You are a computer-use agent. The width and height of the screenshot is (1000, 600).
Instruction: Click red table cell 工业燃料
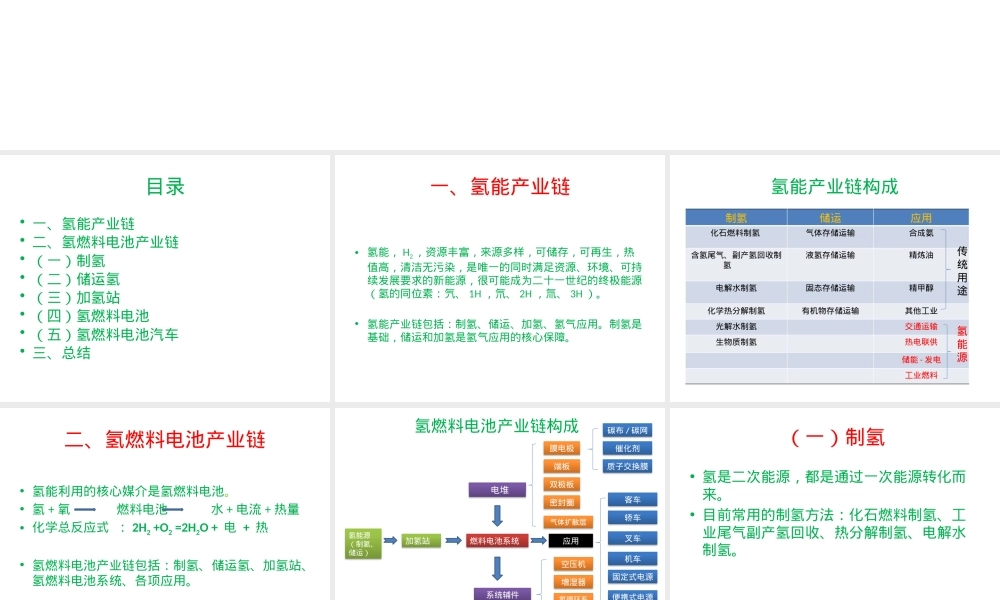921,376
